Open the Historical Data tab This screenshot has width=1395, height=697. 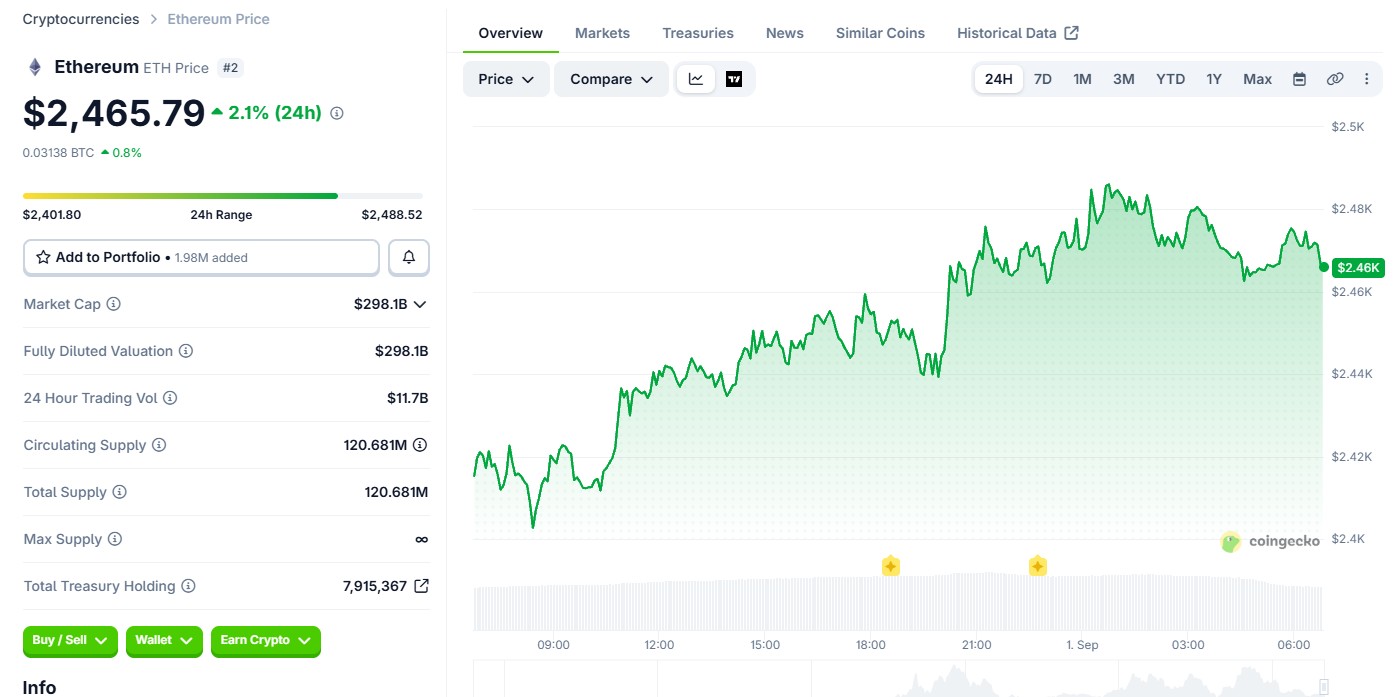coord(1017,33)
